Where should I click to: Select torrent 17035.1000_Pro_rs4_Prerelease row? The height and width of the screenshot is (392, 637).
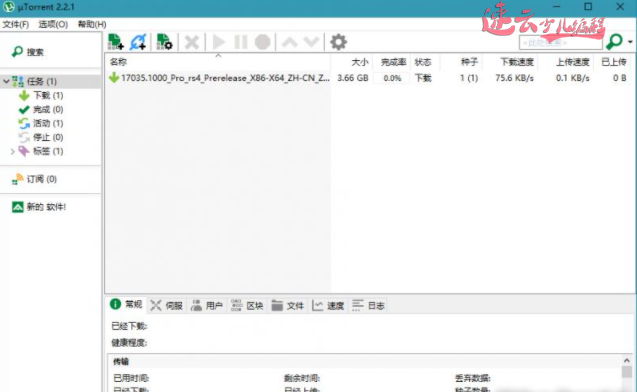pyautogui.click(x=369, y=78)
